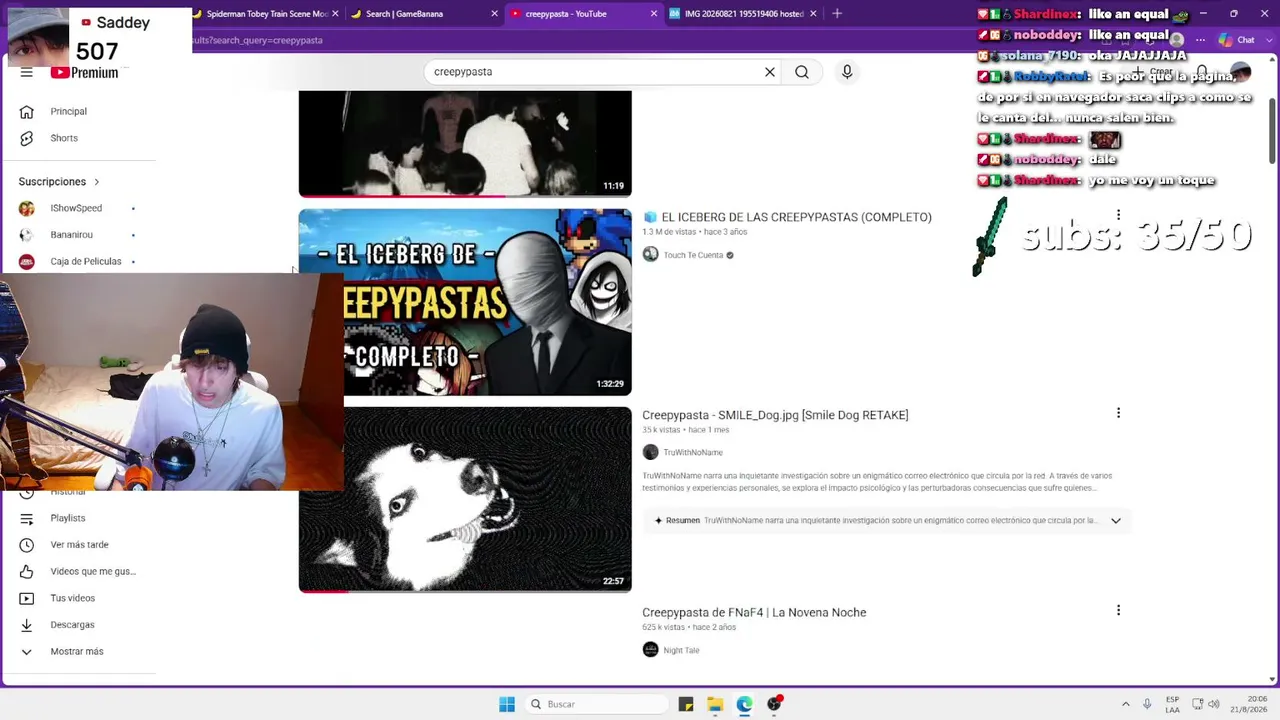The image size is (1280, 720).
Task: Open the Touch Te Cuenta channel name
Action: click(693, 255)
